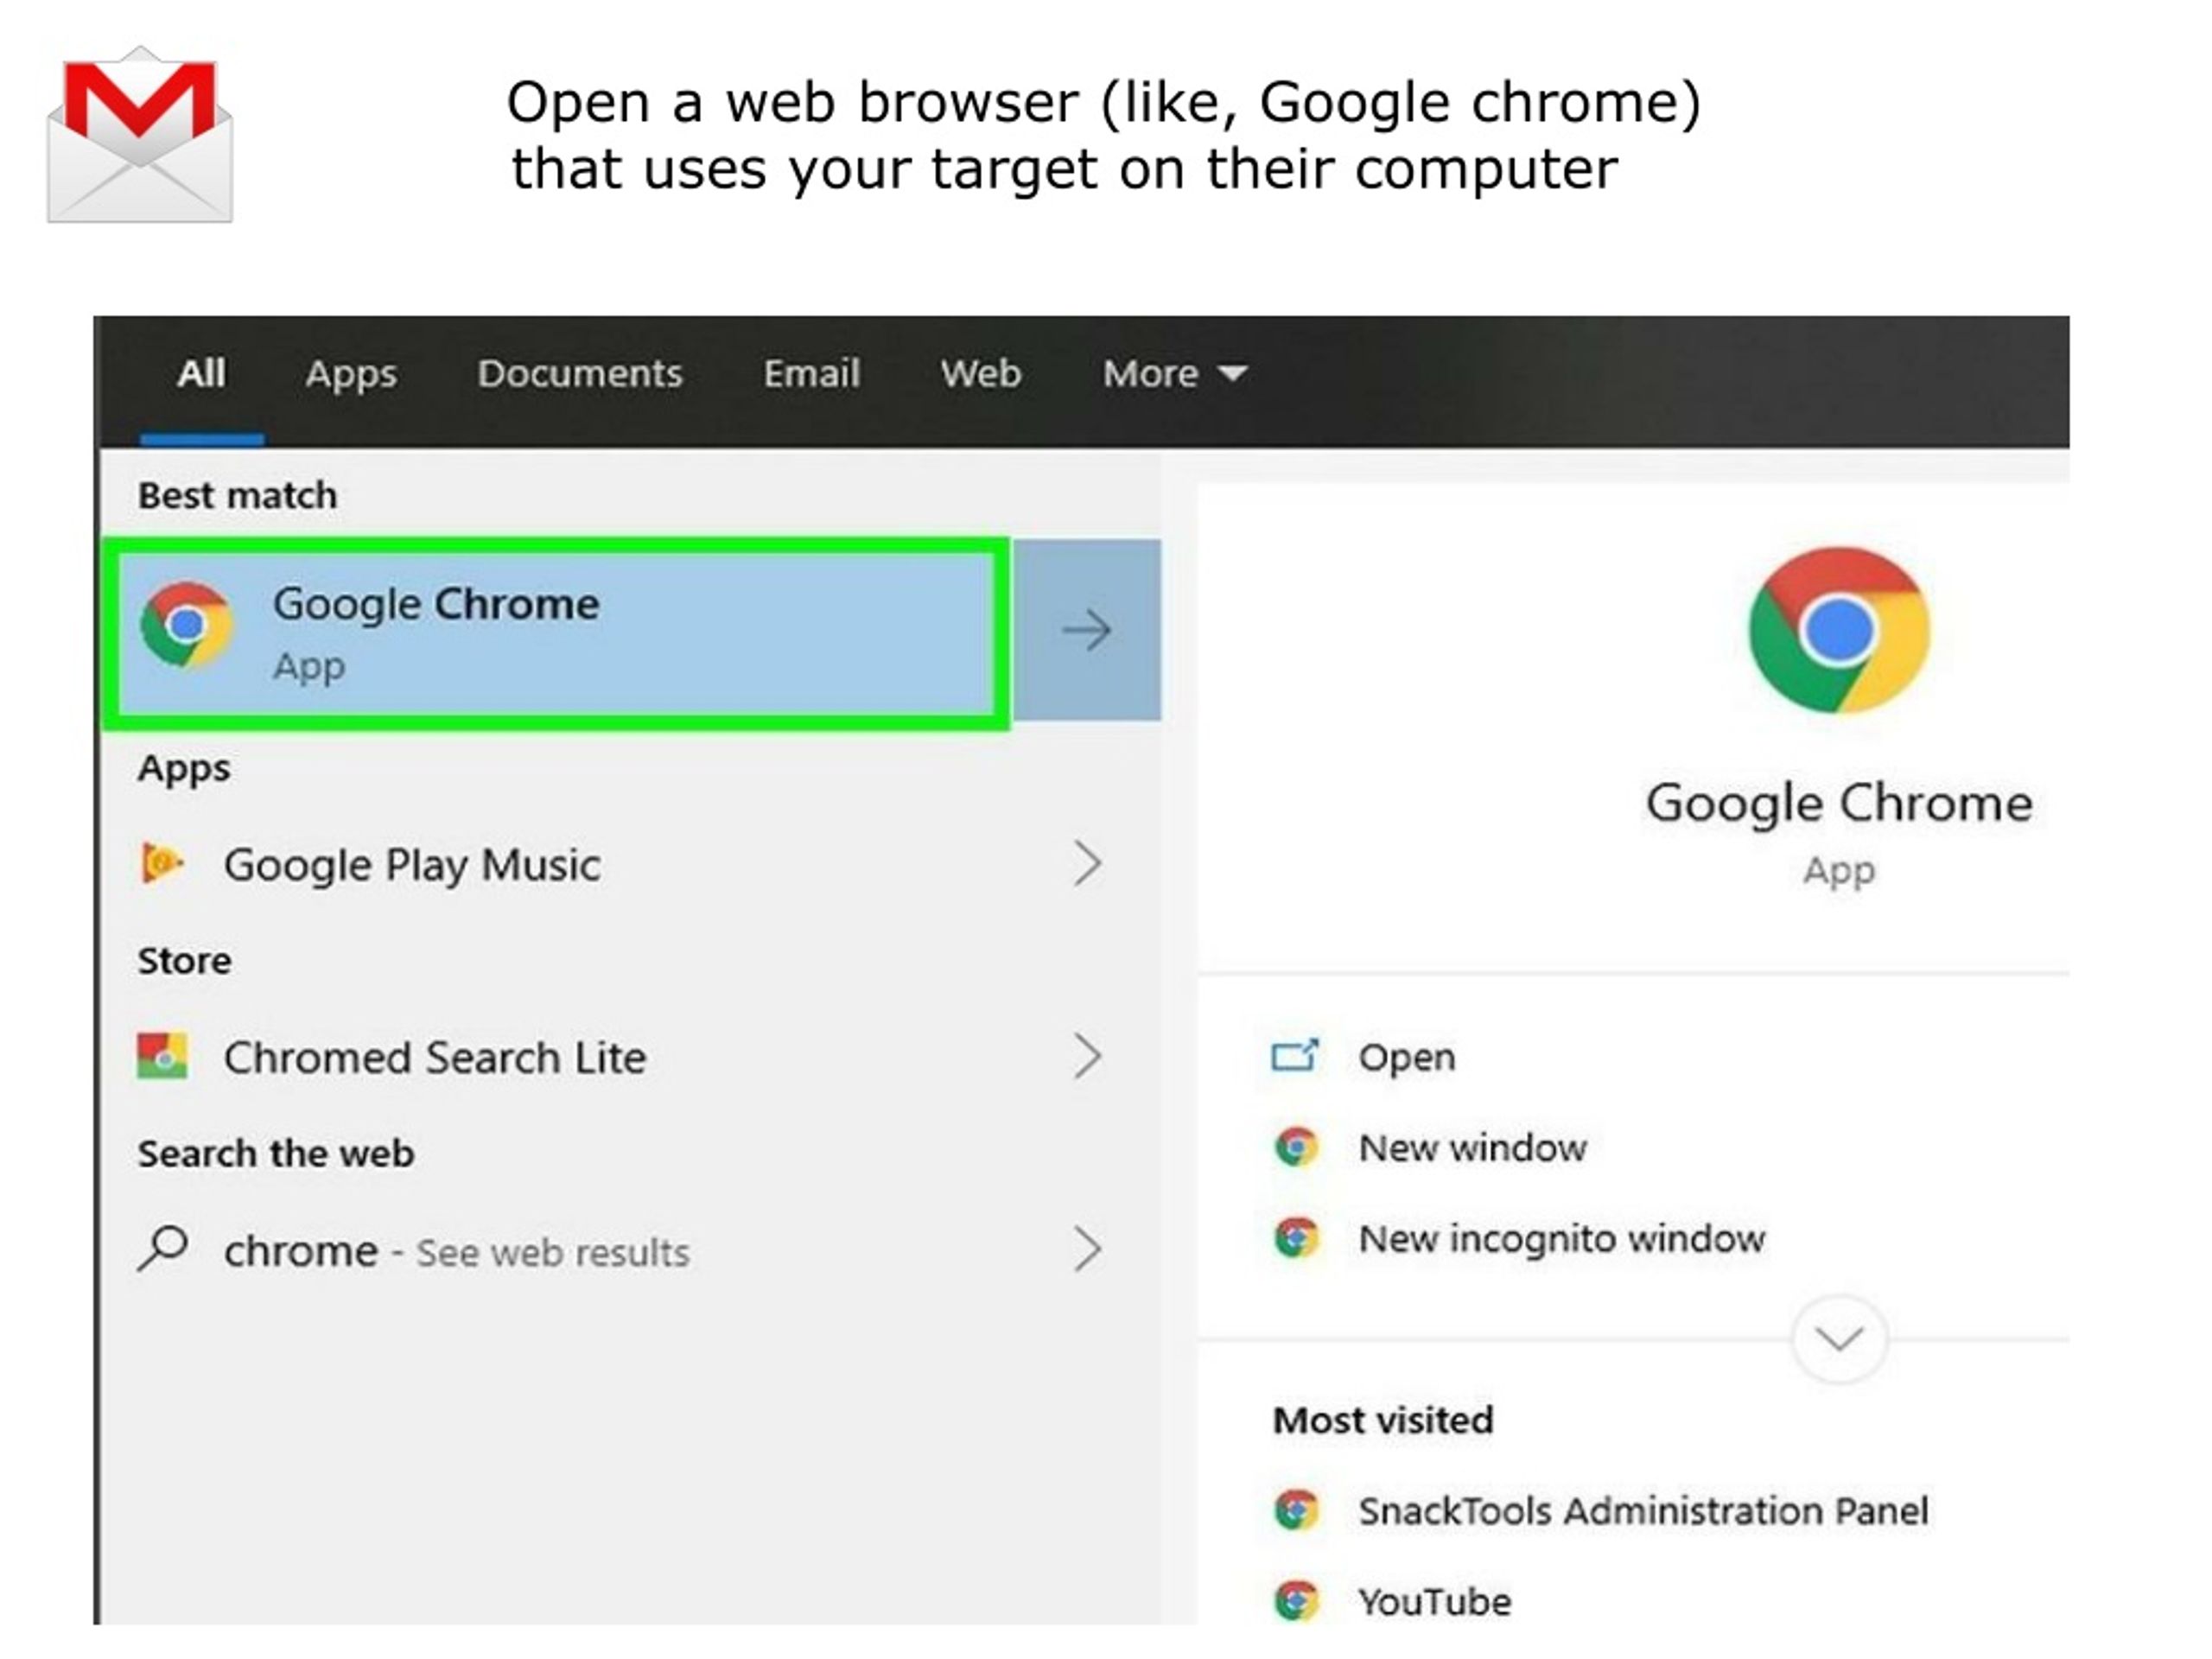Open the More dropdown in the search tabs
The height and width of the screenshot is (1659, 2212).
click(1174, 373)
